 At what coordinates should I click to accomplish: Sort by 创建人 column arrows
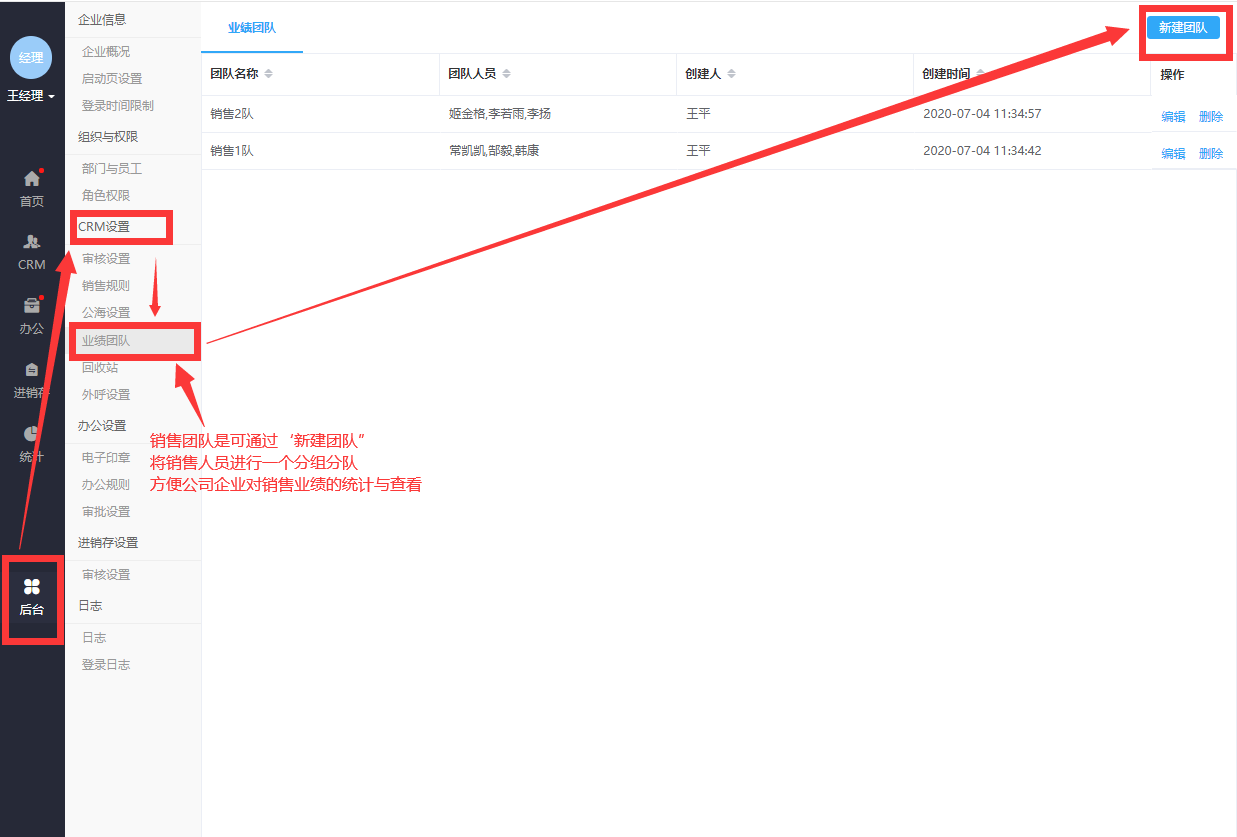pos(731,74)
